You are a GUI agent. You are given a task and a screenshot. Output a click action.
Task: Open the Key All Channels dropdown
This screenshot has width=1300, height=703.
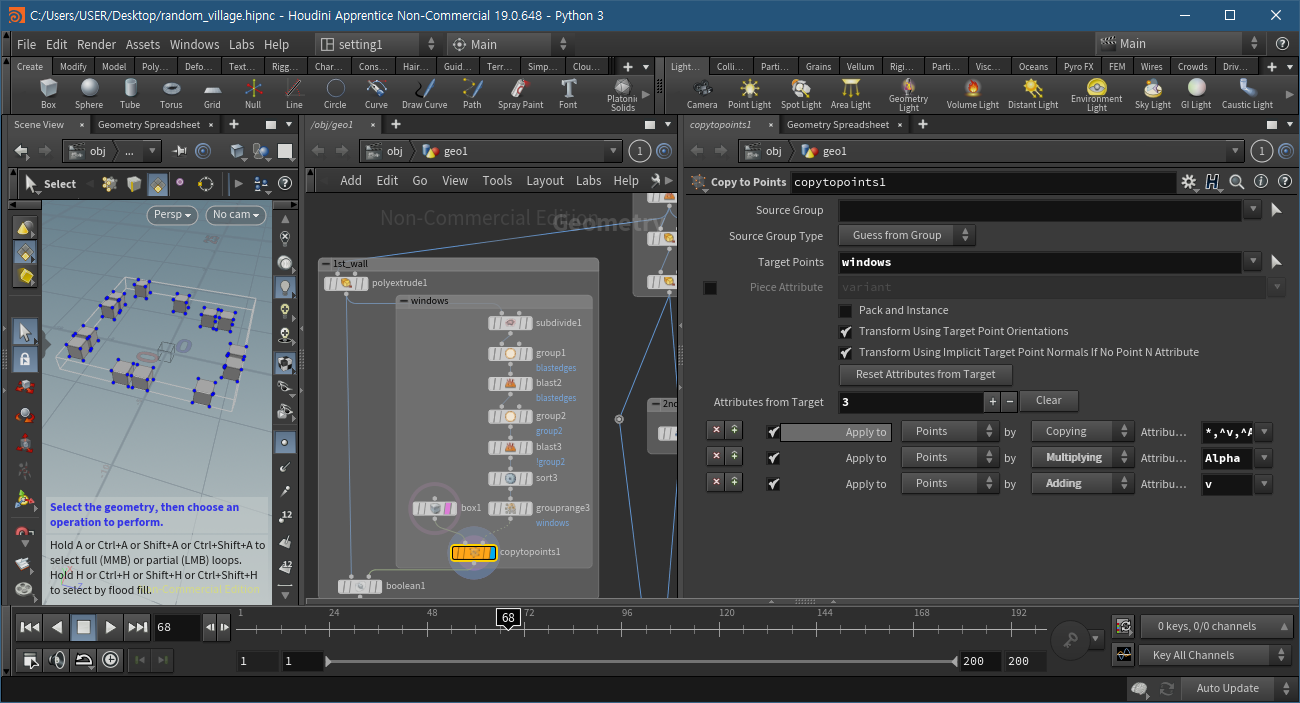coord(1217,655)
